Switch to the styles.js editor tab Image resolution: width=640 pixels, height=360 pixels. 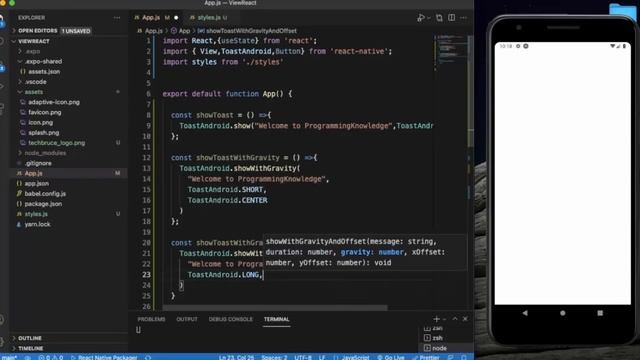209,18
